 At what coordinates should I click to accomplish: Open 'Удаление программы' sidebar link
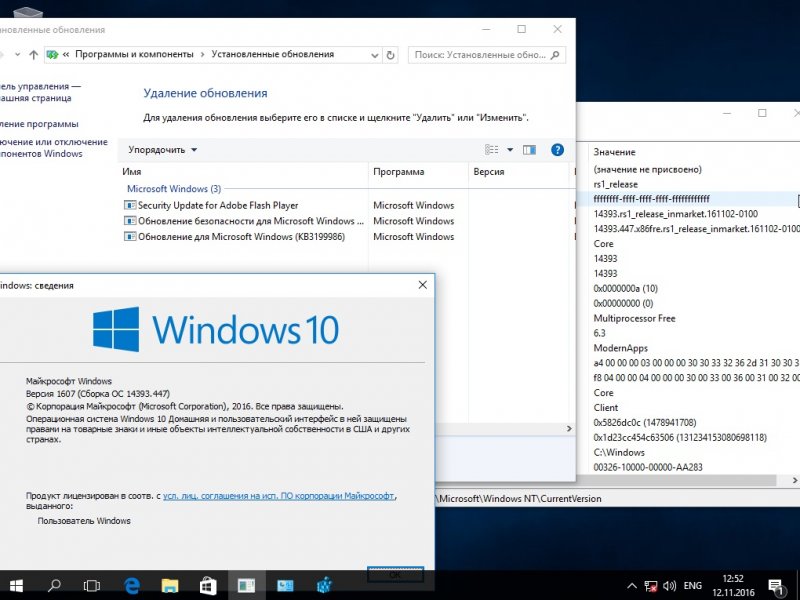tap(39, 124)
